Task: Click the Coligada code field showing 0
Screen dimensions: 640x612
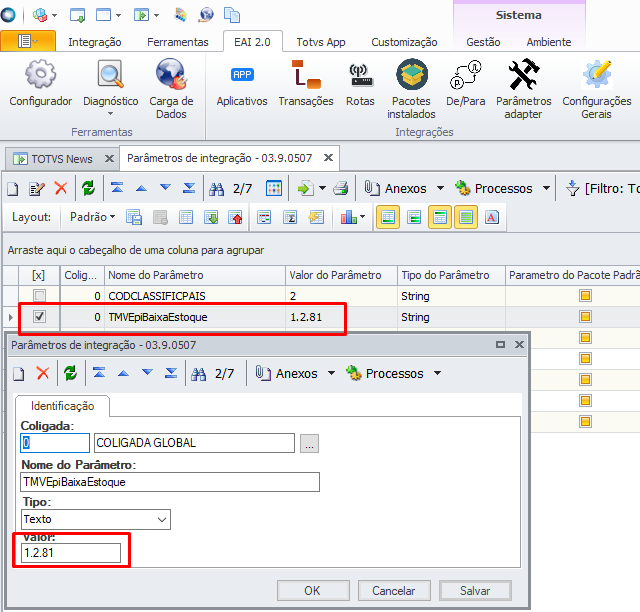Action: point(55,443)
